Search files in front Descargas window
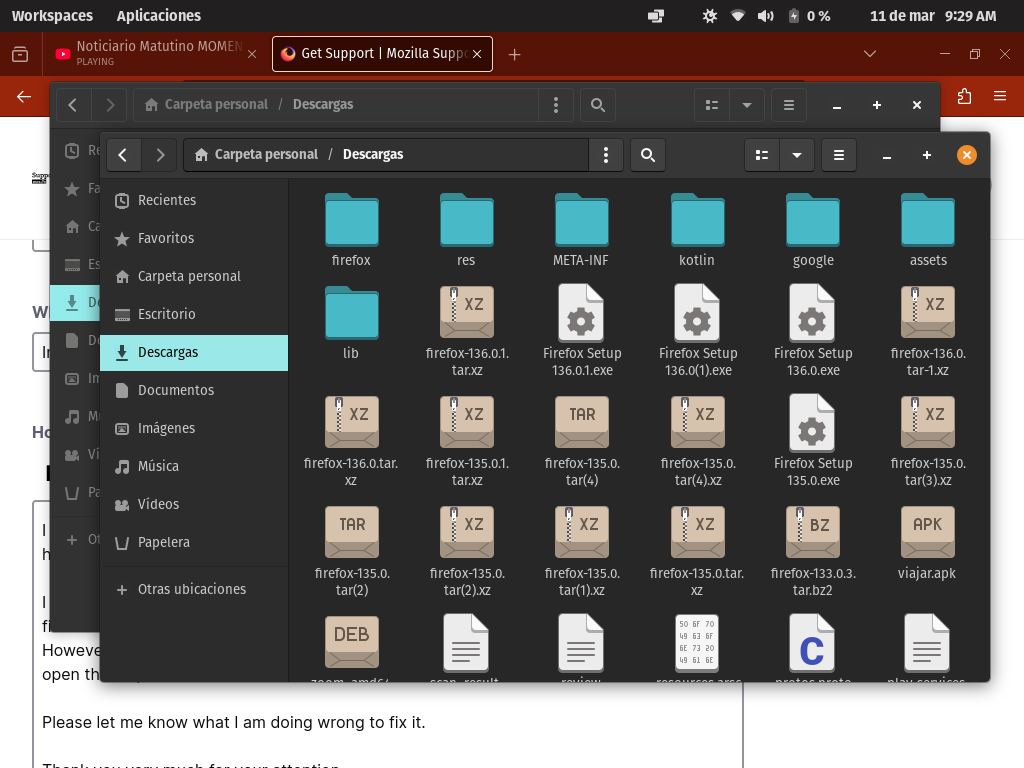 [x=648, y=155]
